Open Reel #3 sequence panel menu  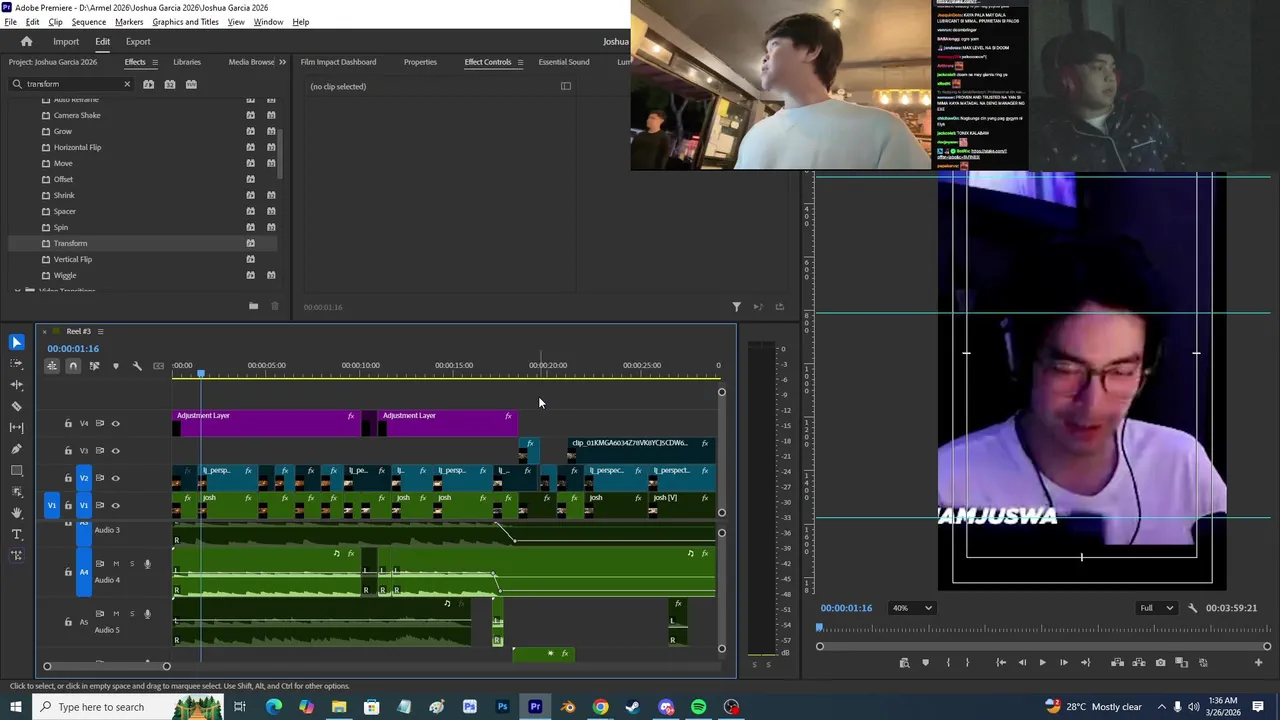tap(100, 331)
